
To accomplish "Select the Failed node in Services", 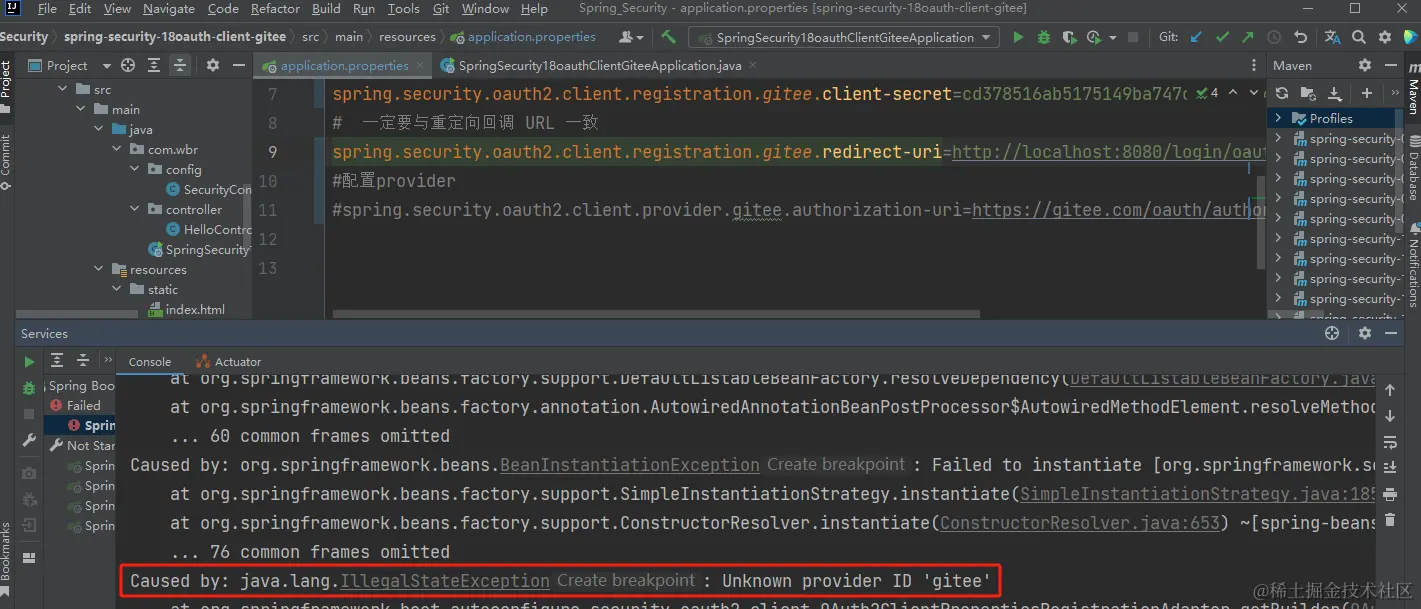I will coord(76,405).
